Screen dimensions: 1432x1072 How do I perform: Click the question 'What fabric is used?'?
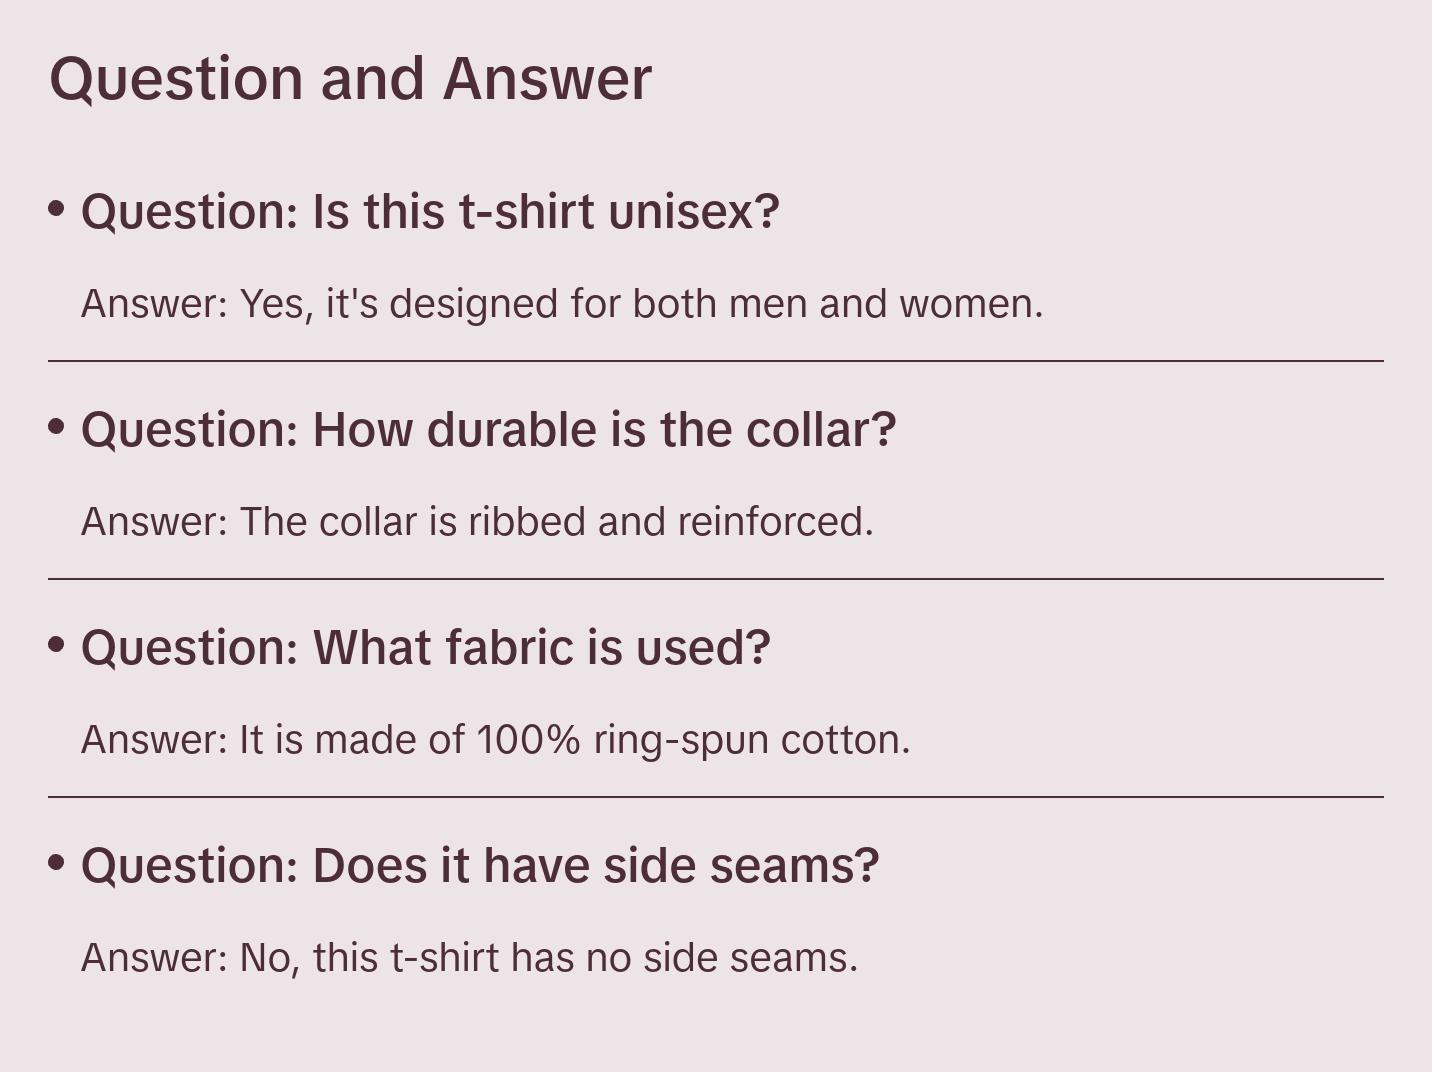(x=426, y=648)
